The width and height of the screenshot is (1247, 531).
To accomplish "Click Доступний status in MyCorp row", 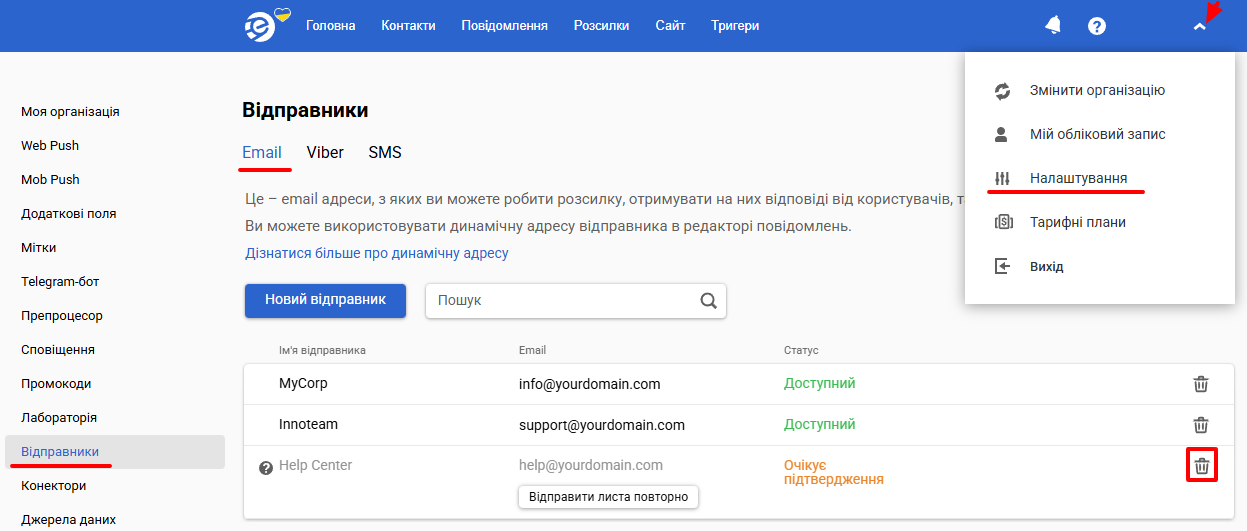I will 820,384.
